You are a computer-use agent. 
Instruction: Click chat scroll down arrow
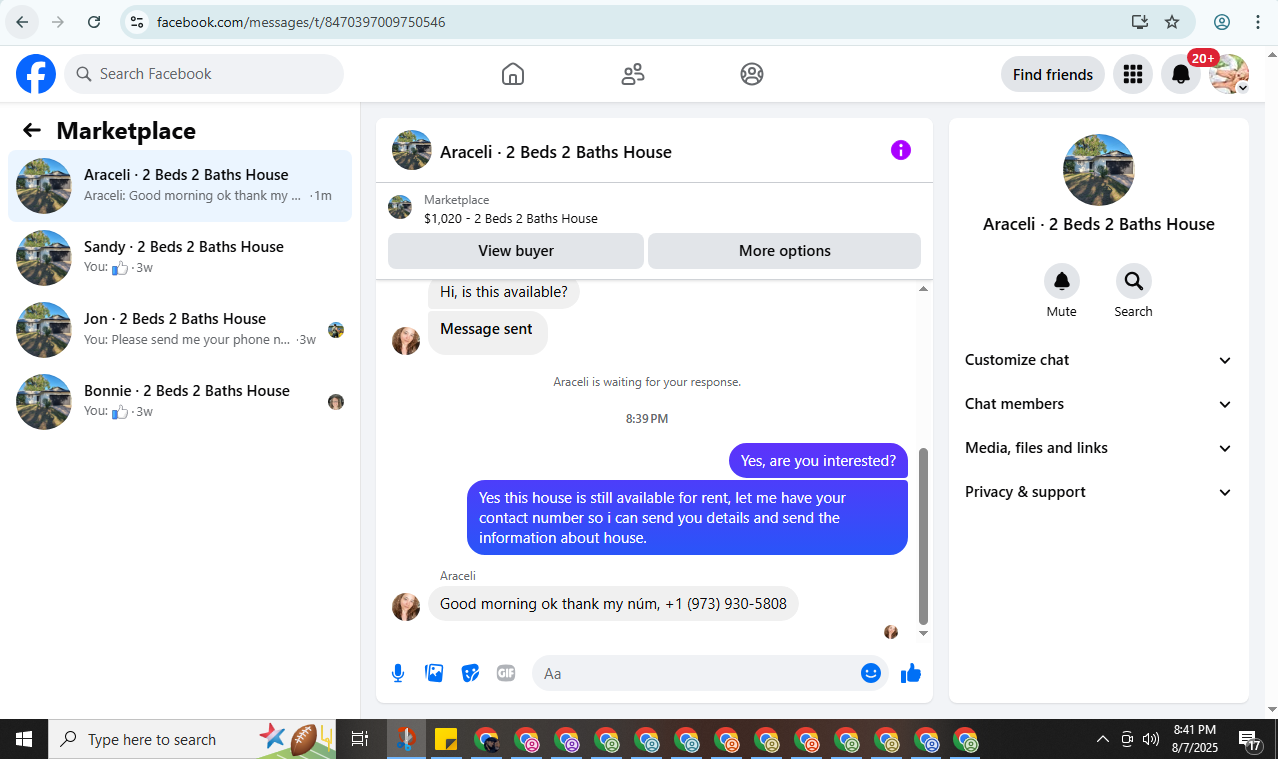coord(923,633)
